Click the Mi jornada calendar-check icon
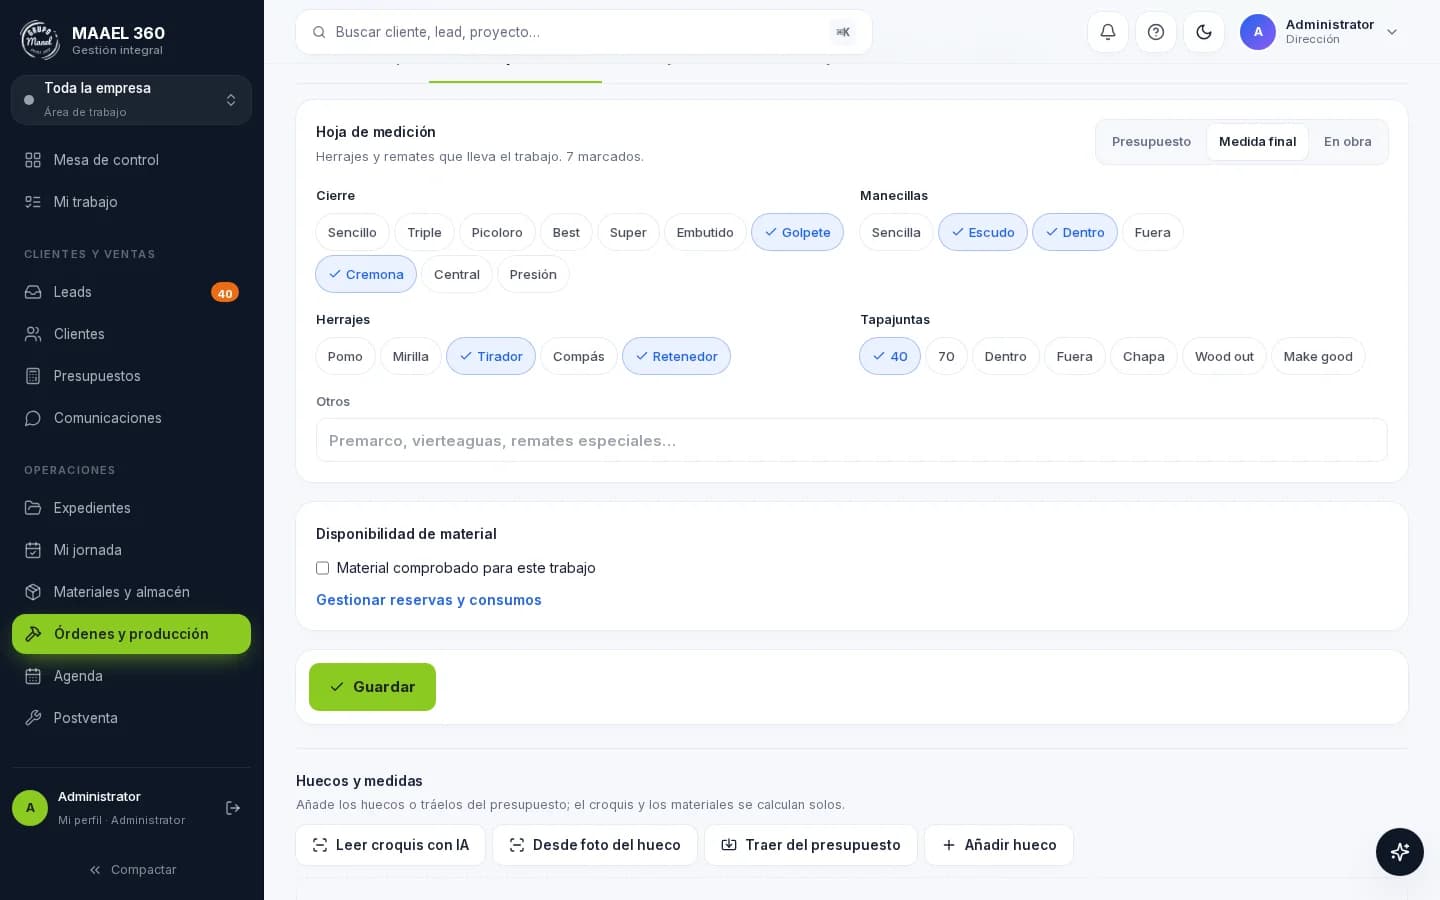Viewport: 1440px width, 900px height. click(33, 550)
